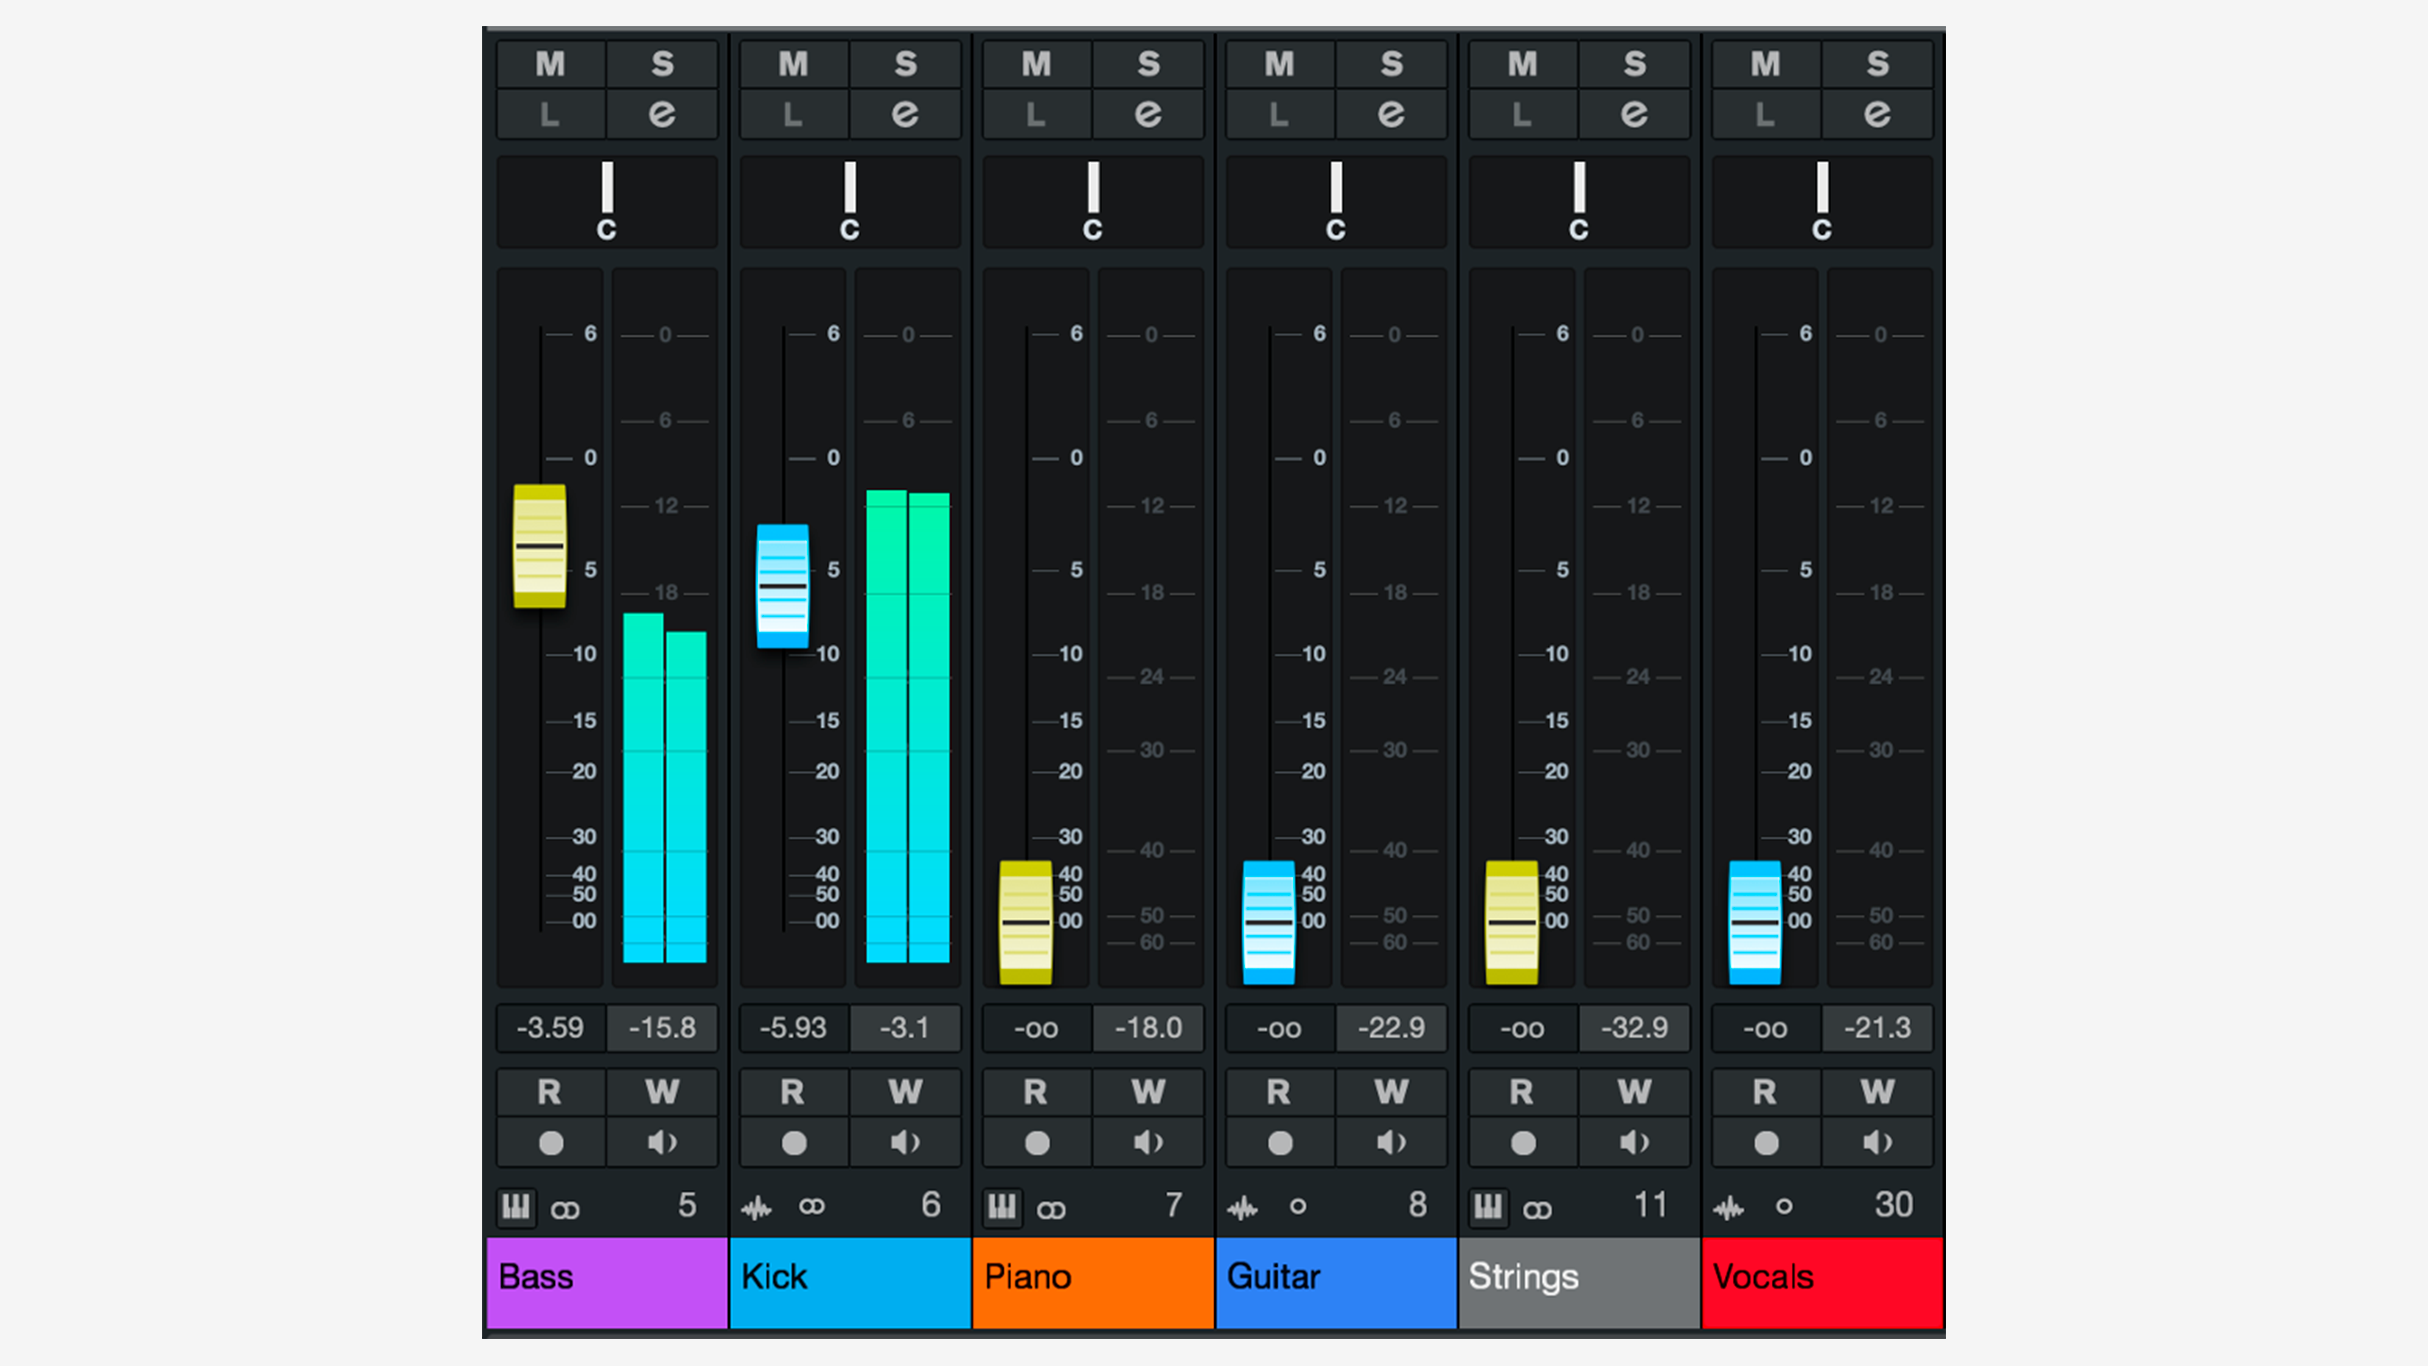The image size is (2428, 1366).
Task: Enable Listen mode on the Guitar channel
Action: coord(1278,113)
